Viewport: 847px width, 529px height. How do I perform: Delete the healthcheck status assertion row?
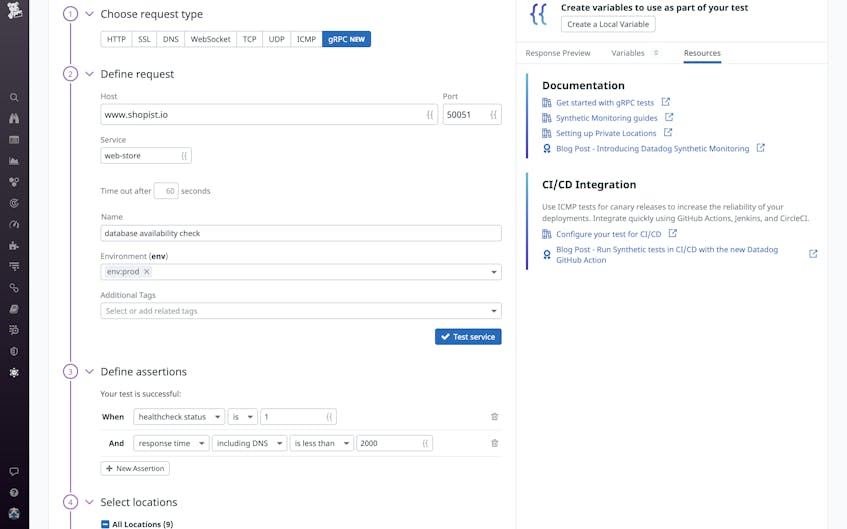[x=494, y=417]
